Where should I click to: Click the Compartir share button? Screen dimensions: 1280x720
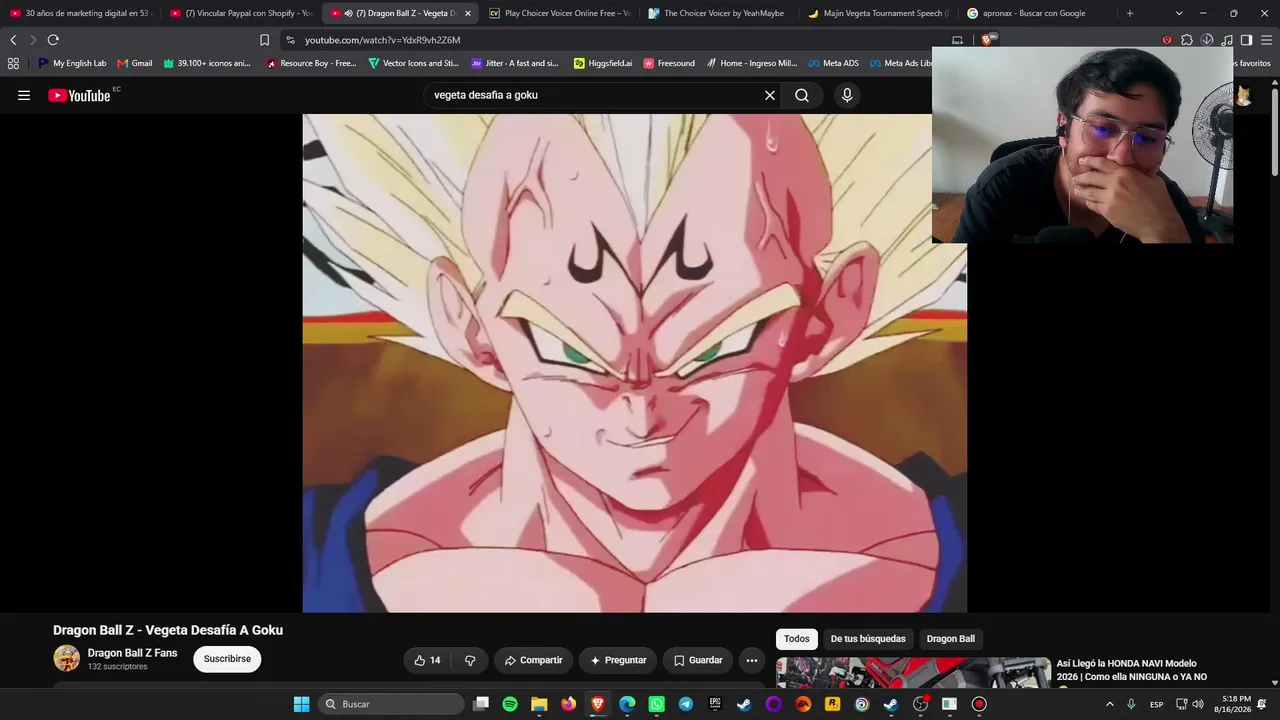coord(534,660)
